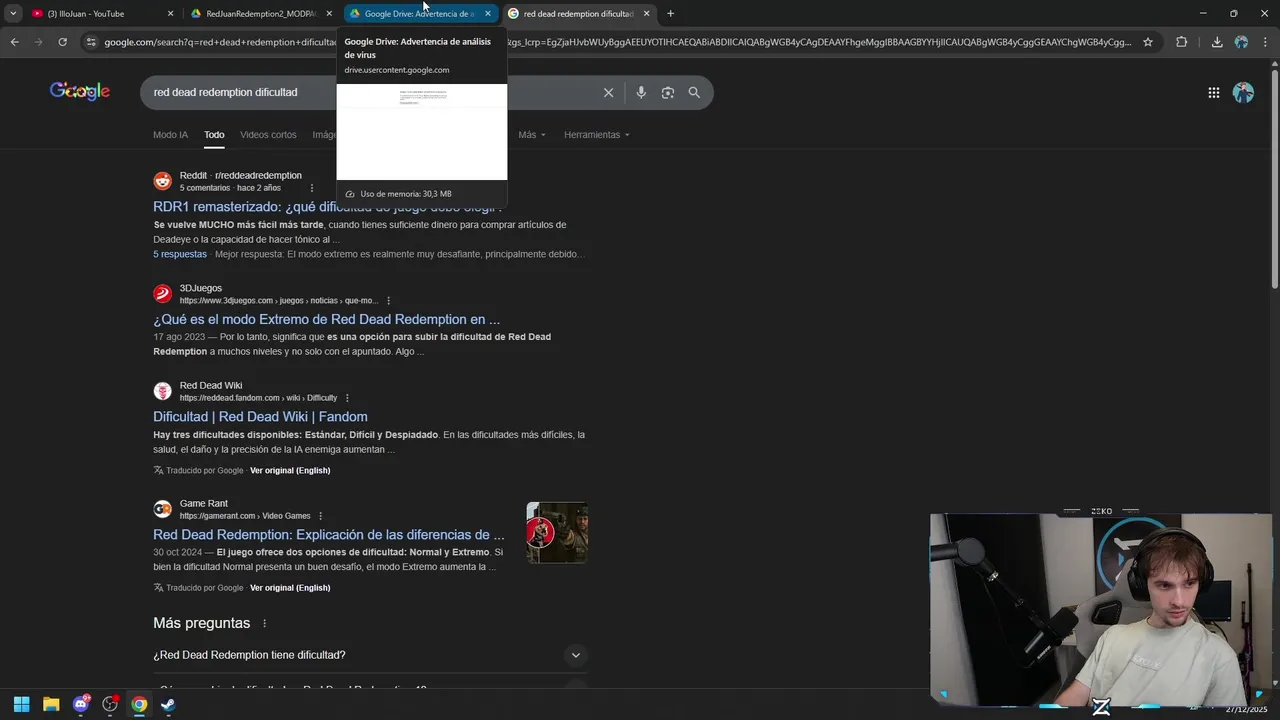Image resolution: width=1280 pixels, height=720 pixels.
Task: Click the magnifier search submit icon
Action: point(694,92)
